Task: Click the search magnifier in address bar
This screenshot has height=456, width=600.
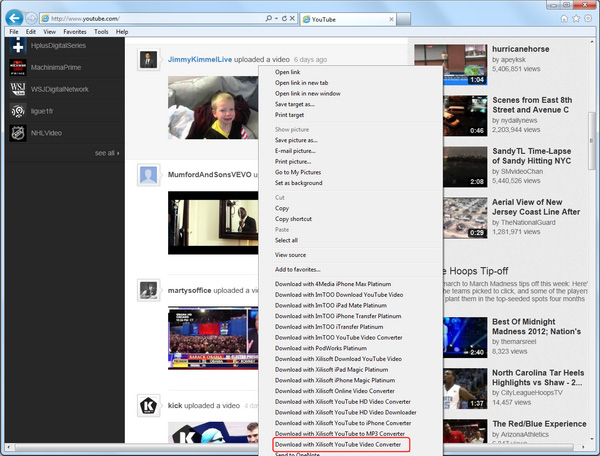Action: point(269,18)
